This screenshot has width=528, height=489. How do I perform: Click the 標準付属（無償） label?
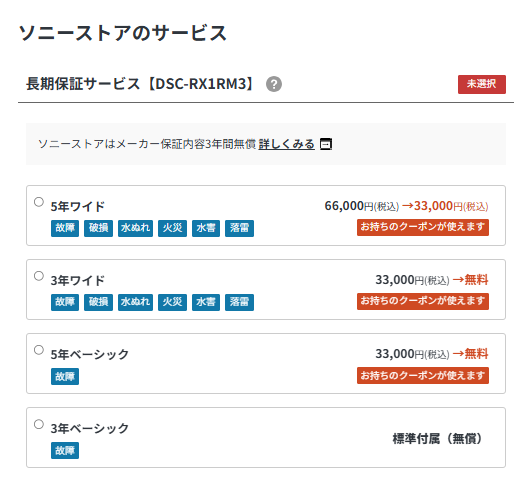(x=437, y=438)
